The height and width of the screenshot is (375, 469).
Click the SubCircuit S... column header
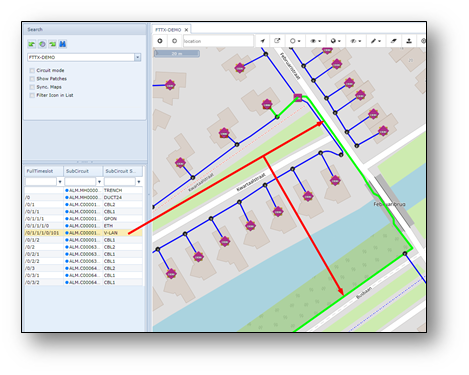tap(123, 171)
